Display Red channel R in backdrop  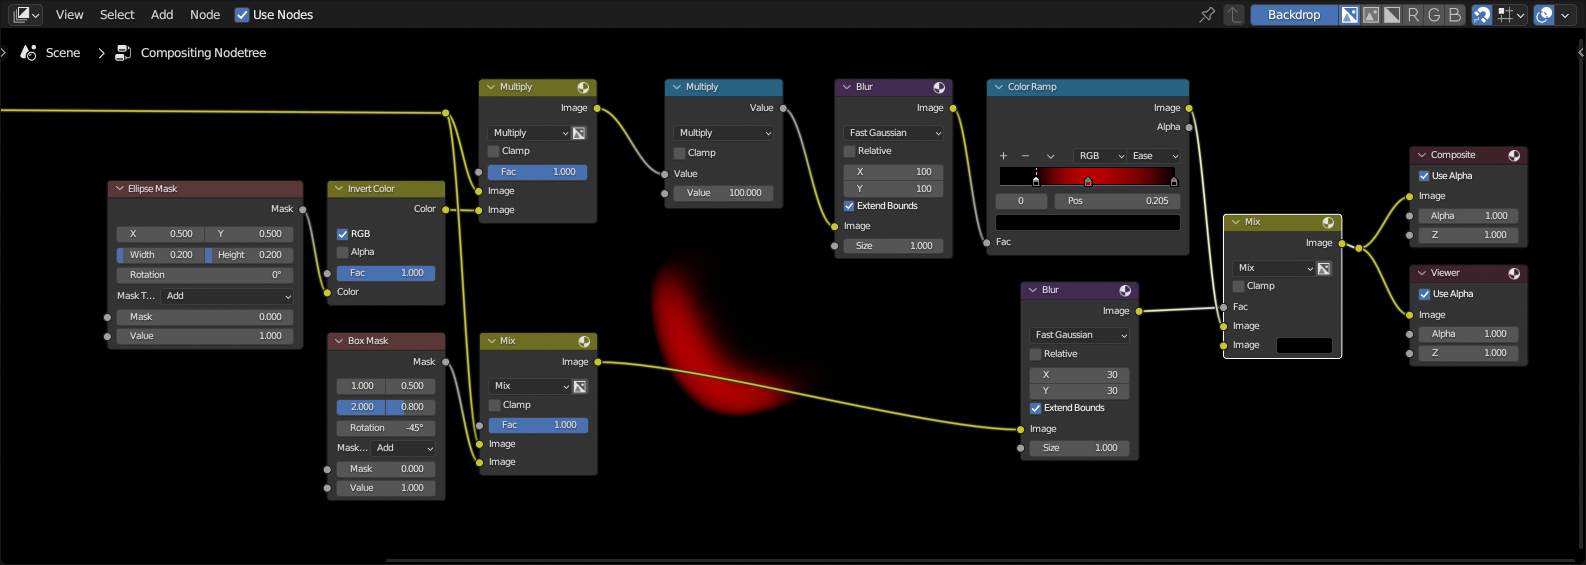tap(1412, 14)
